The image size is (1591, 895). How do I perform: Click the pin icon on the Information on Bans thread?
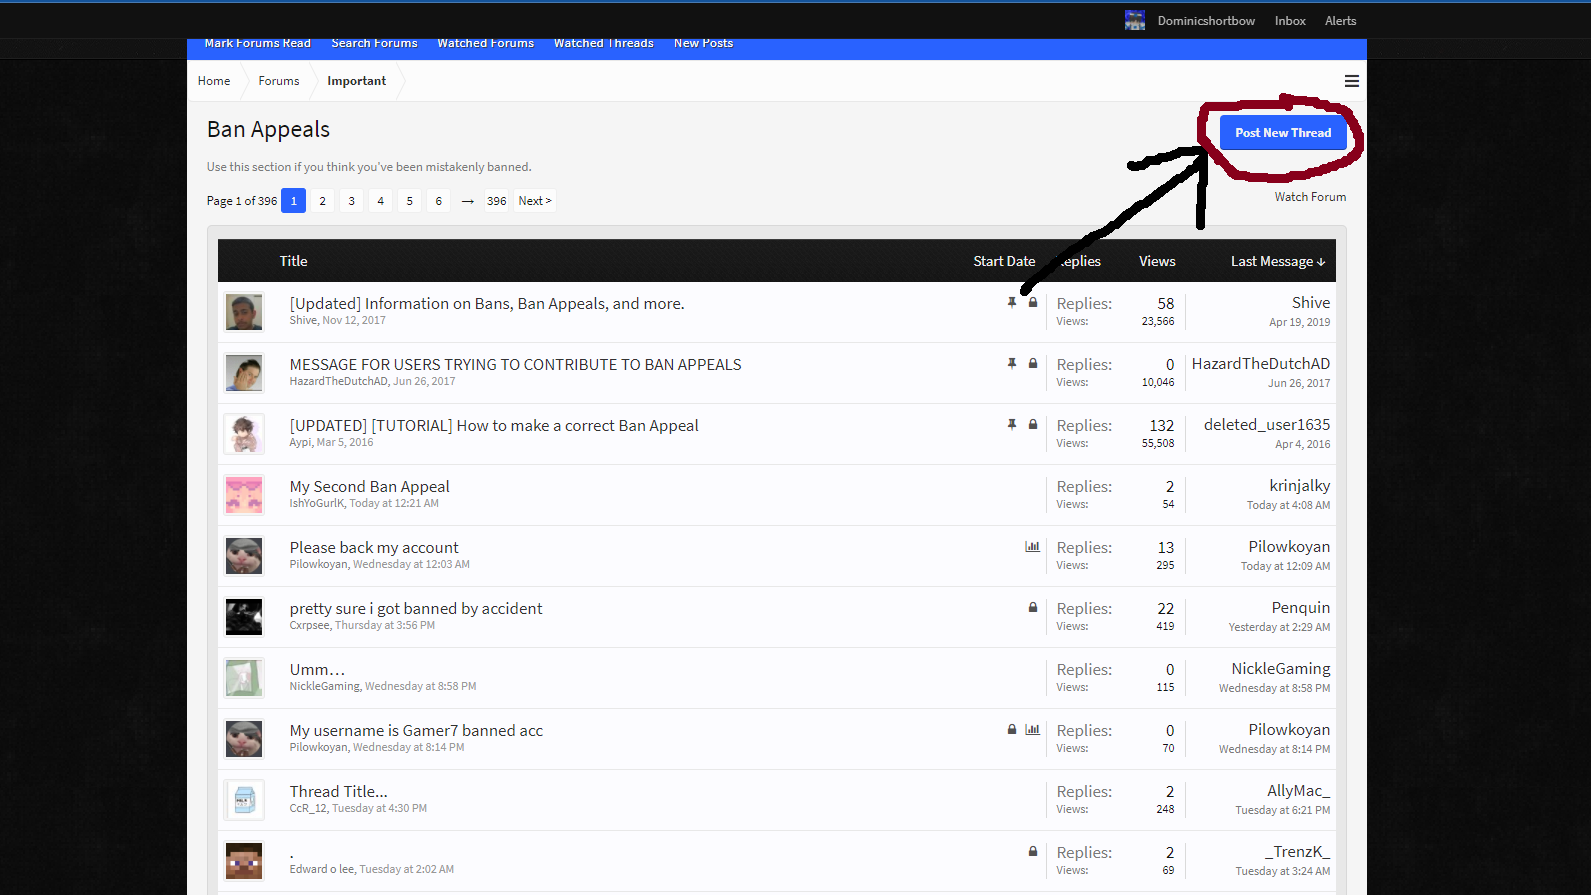[1012, 302]
